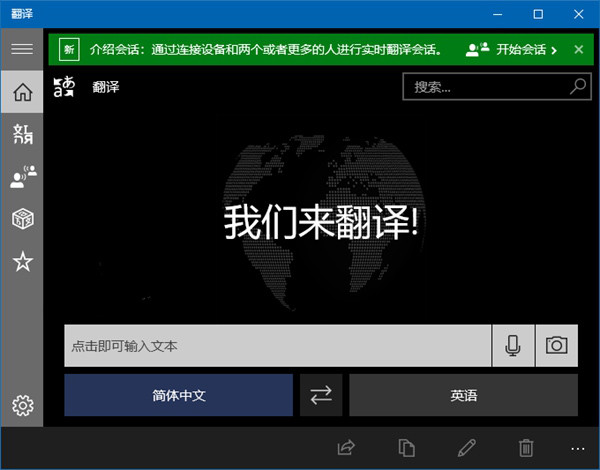Open offline language packs cube icon
The width and height of the screenshot is (600, 470).
[23, 219]
